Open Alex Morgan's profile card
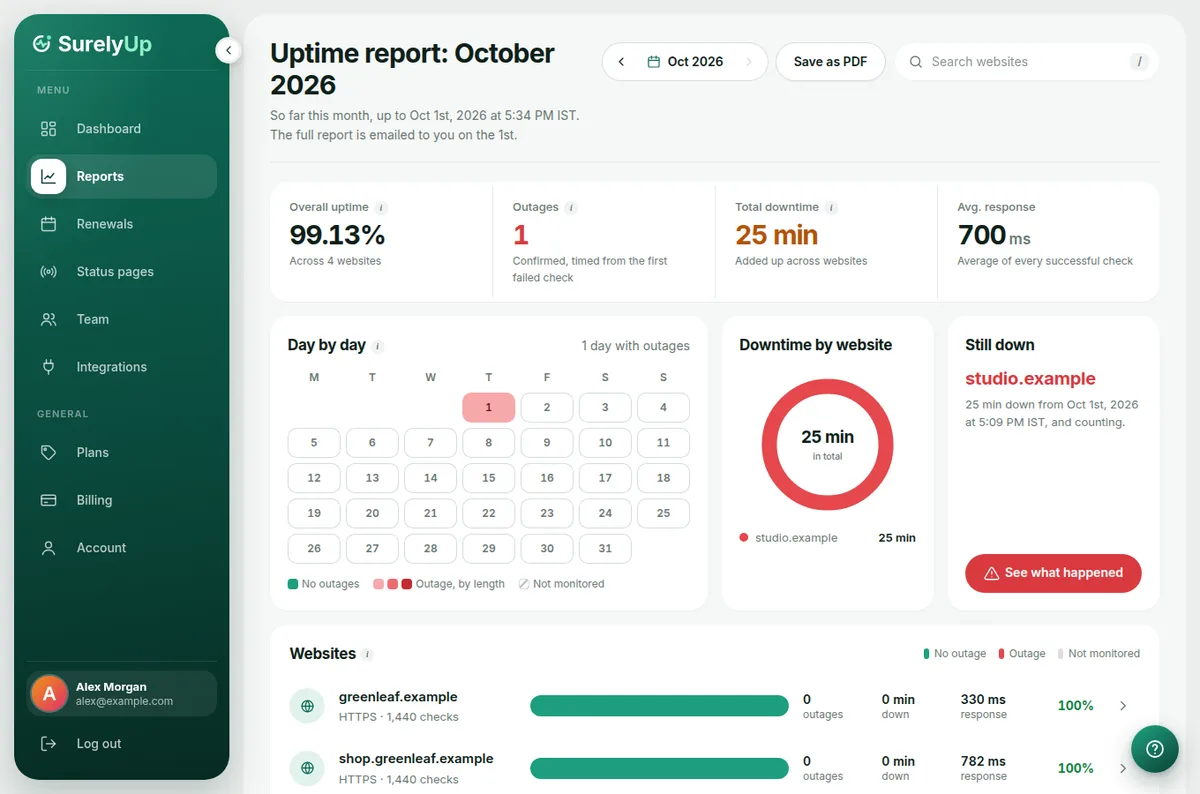Screen dimensions: 1200x794 coord(122,693)
